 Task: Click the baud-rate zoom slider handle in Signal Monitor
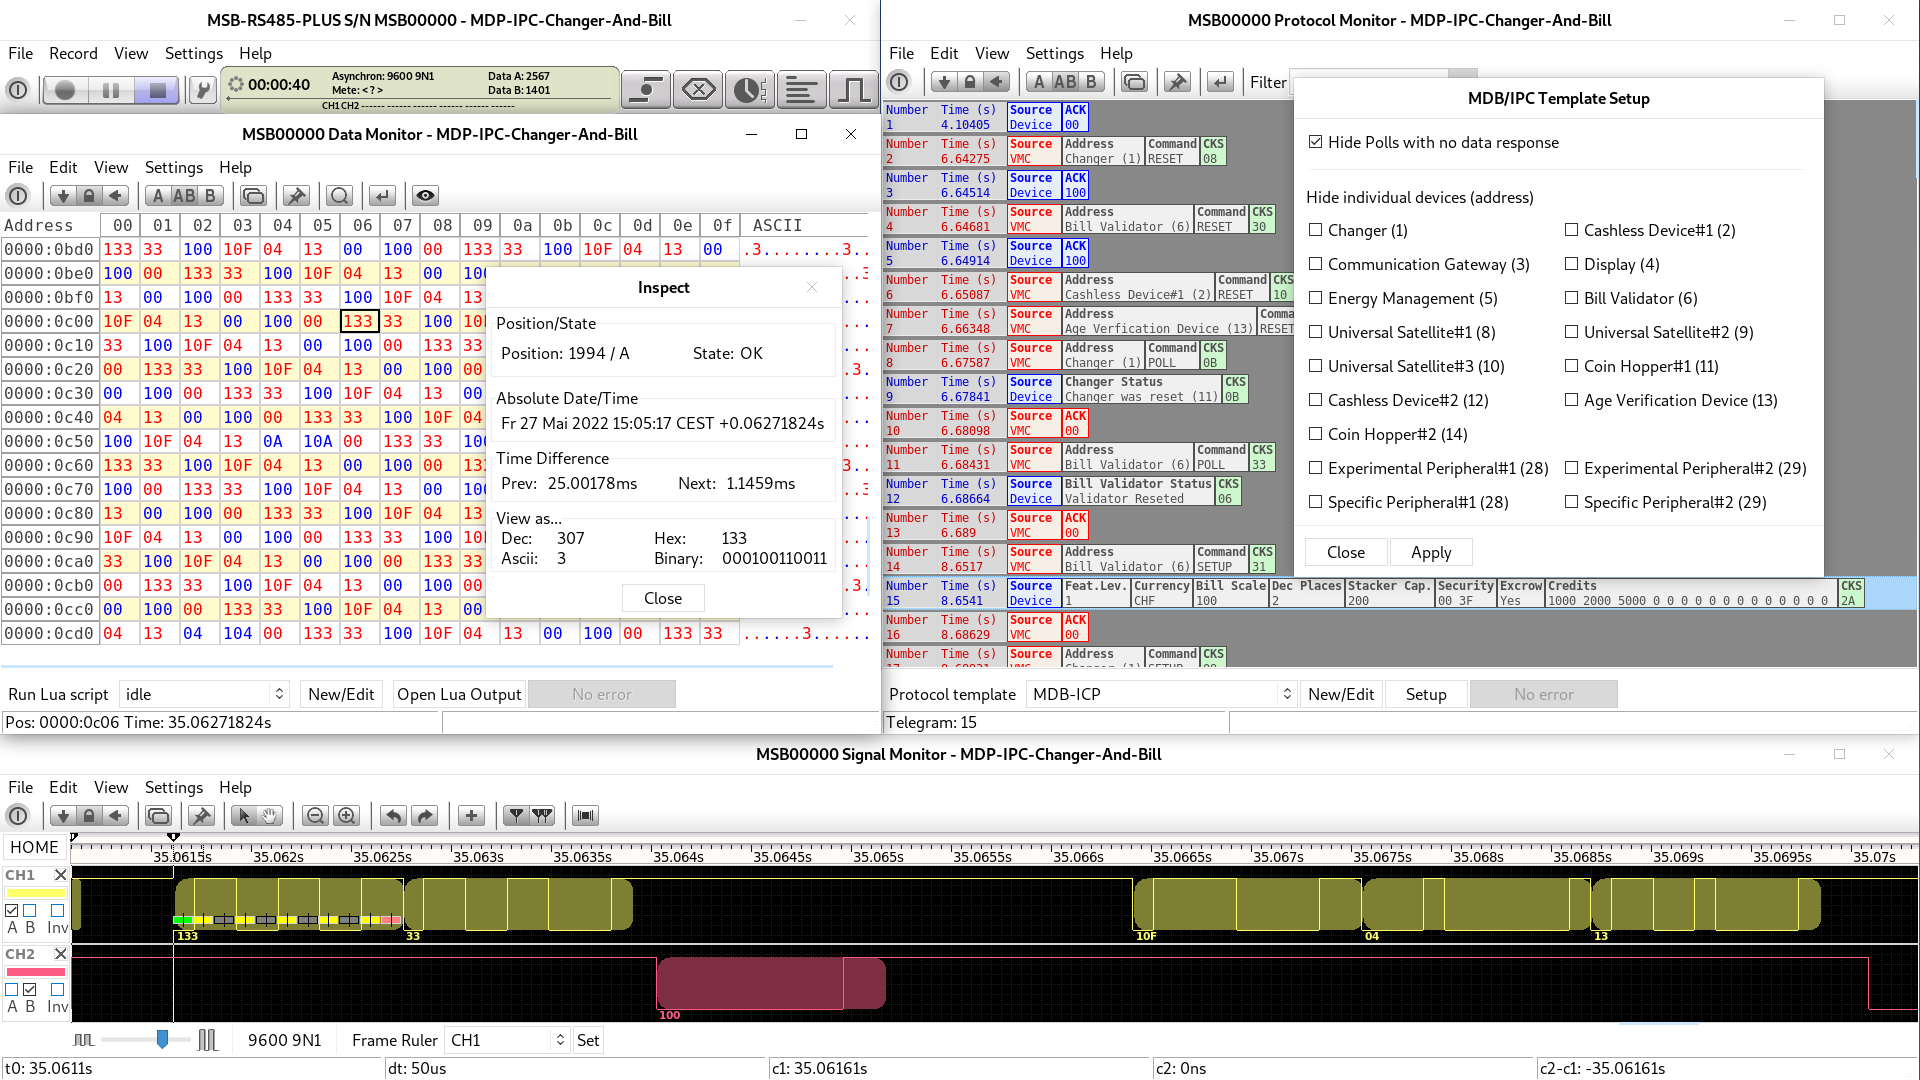162,1040
